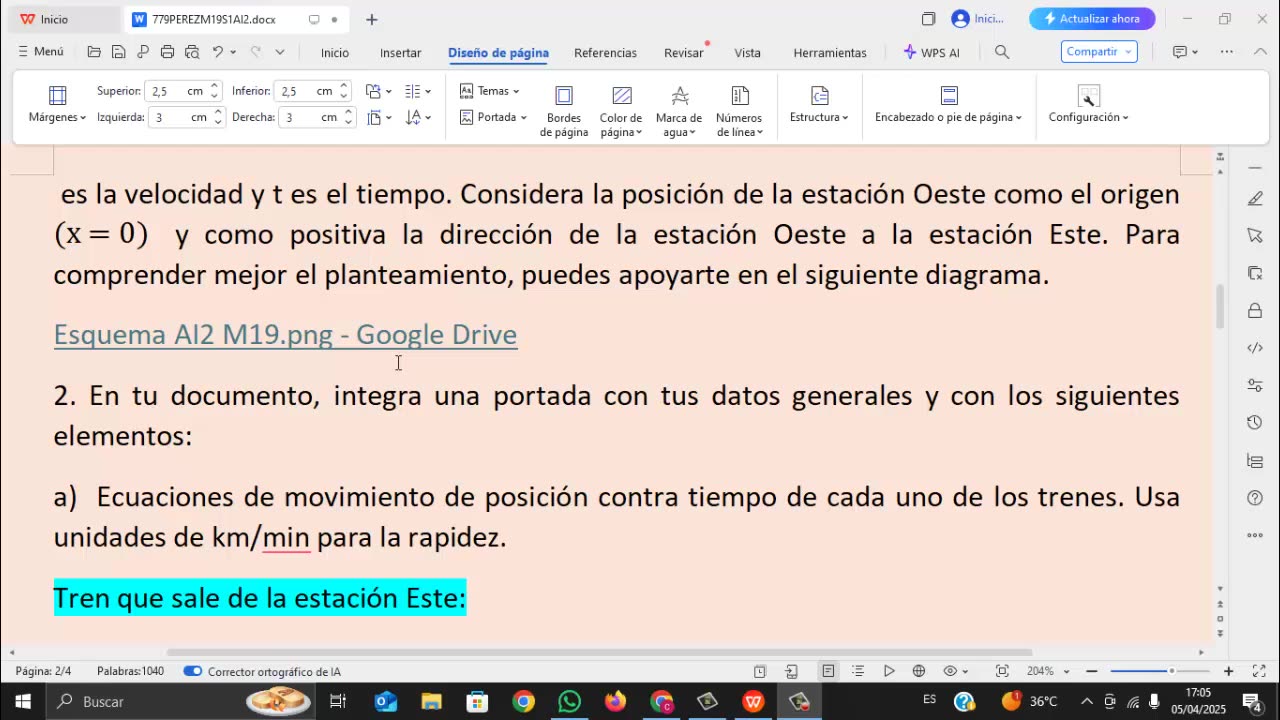
Task: Open the Configuración tool icon
Action: pyautogui.click(x=1089, y=95)
